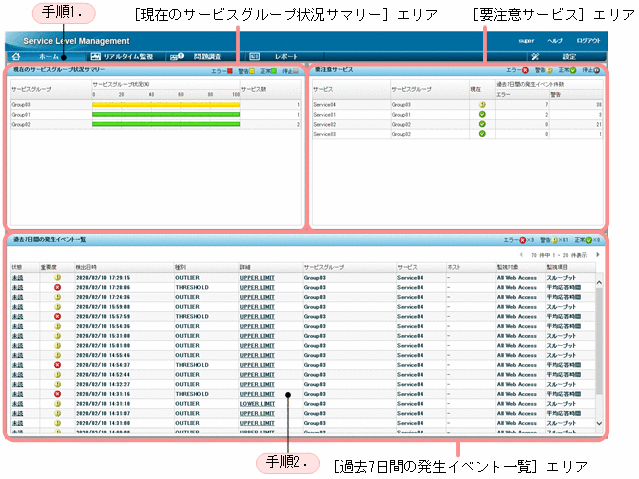Click the super user name in header
Viewport: 639px width, 479px height.
pyautogui.click(x=526, y=41)
